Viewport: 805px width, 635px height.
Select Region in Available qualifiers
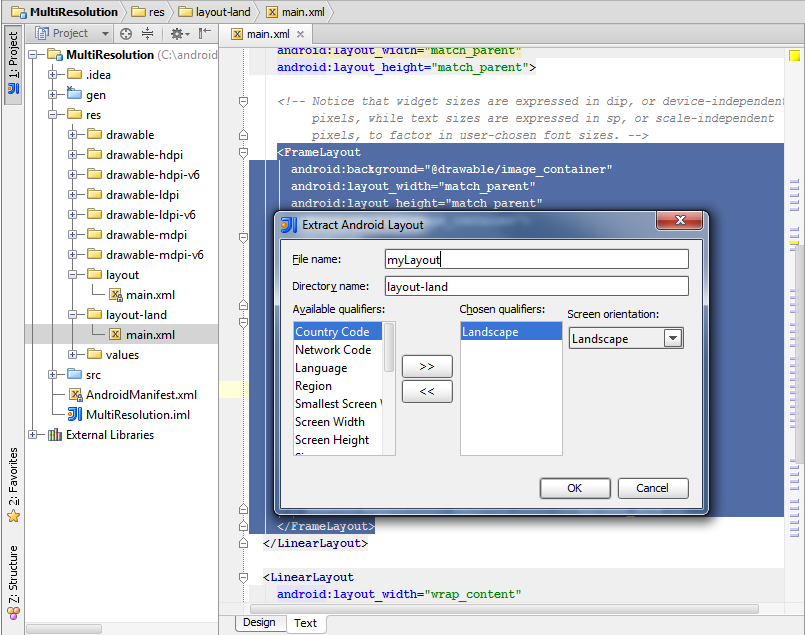(x=337, y=386)
